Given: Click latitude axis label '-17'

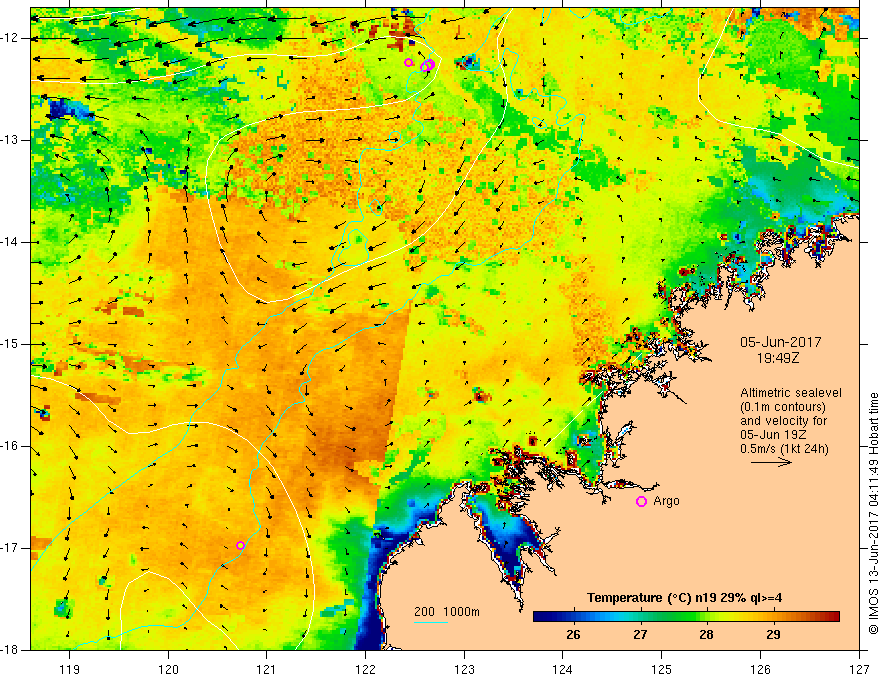Looking at the screenshot, I should pyautogui.click(x=10, y=548).
